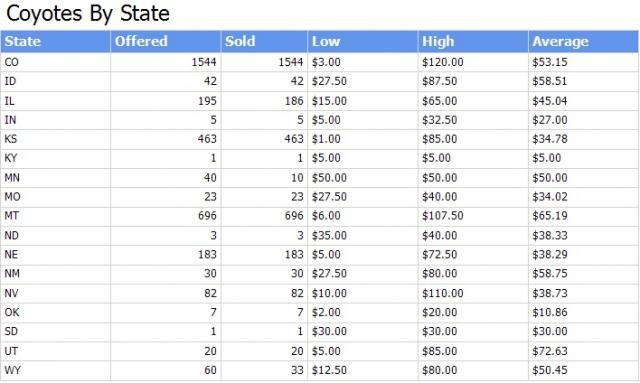
Task: Select the Sold column header
Action: pos(264,41)
